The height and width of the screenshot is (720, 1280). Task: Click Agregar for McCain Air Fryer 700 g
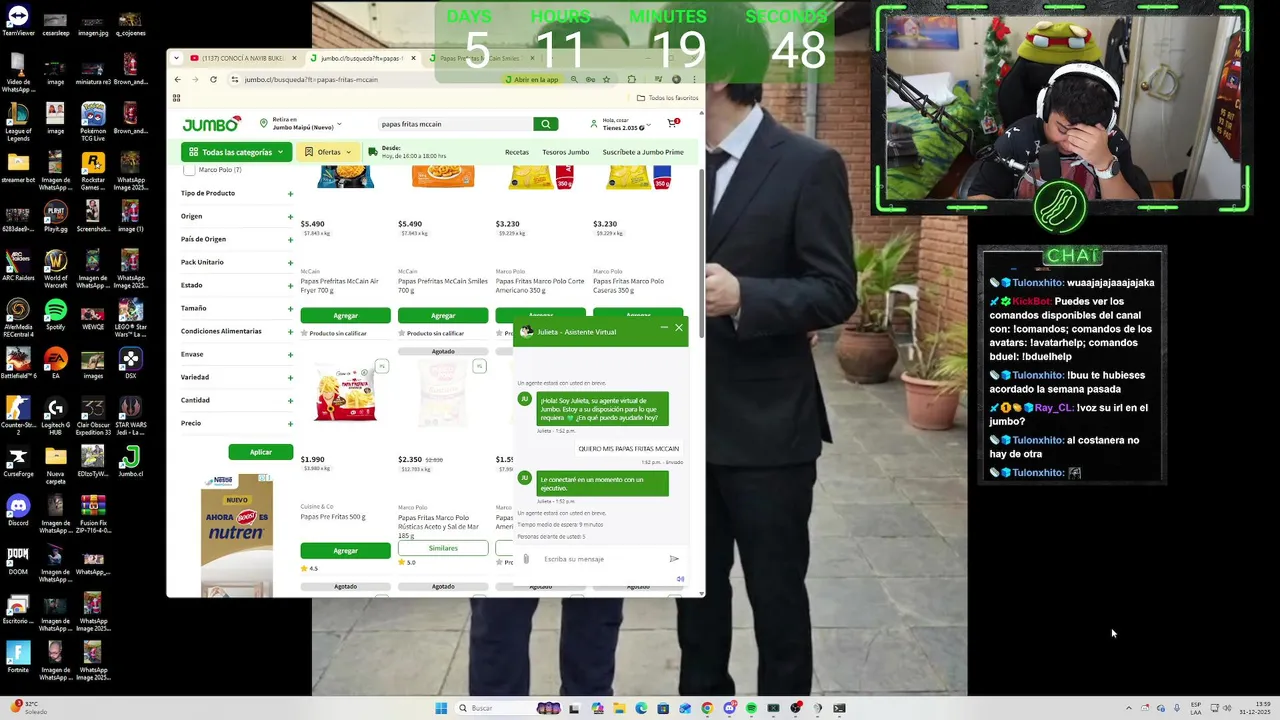[345, 315]
